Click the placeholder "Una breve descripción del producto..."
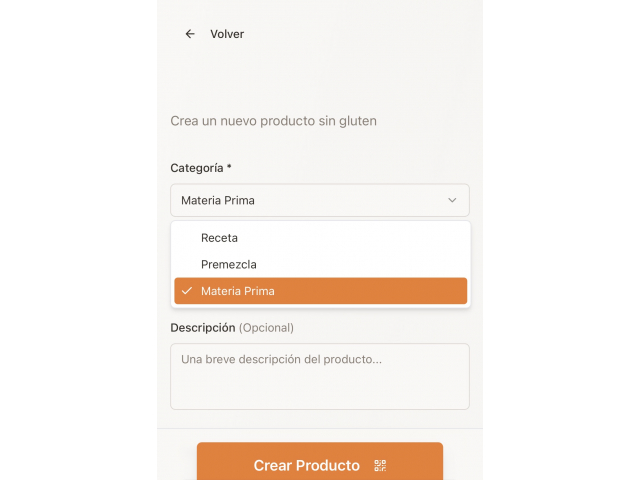 tap(282, 359)
